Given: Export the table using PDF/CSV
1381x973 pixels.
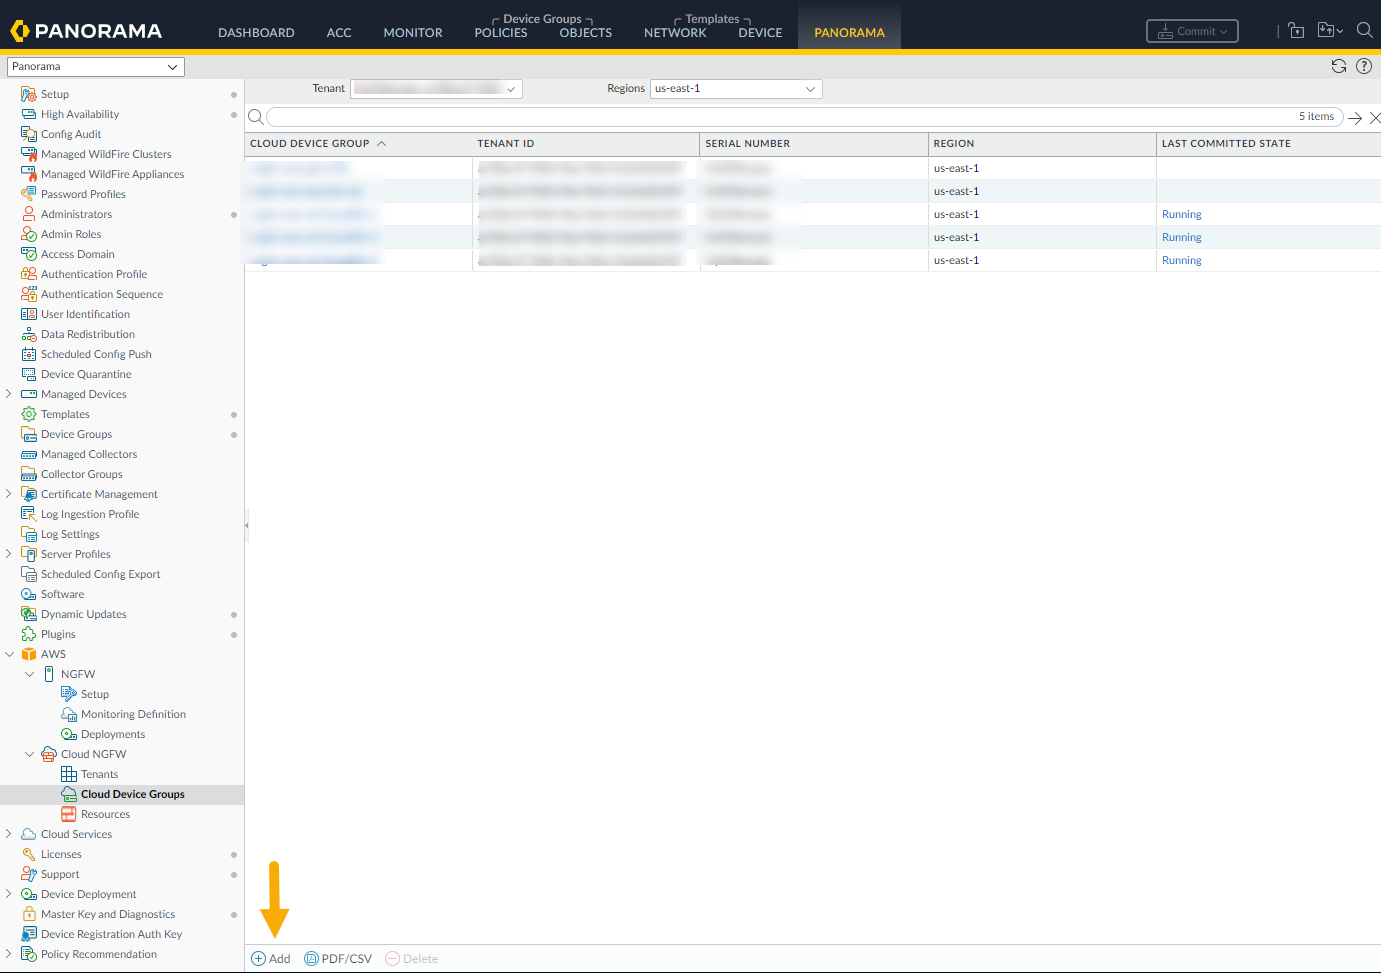Looking at the screenshot, I should pyautogui.click(x=338, y=958).
